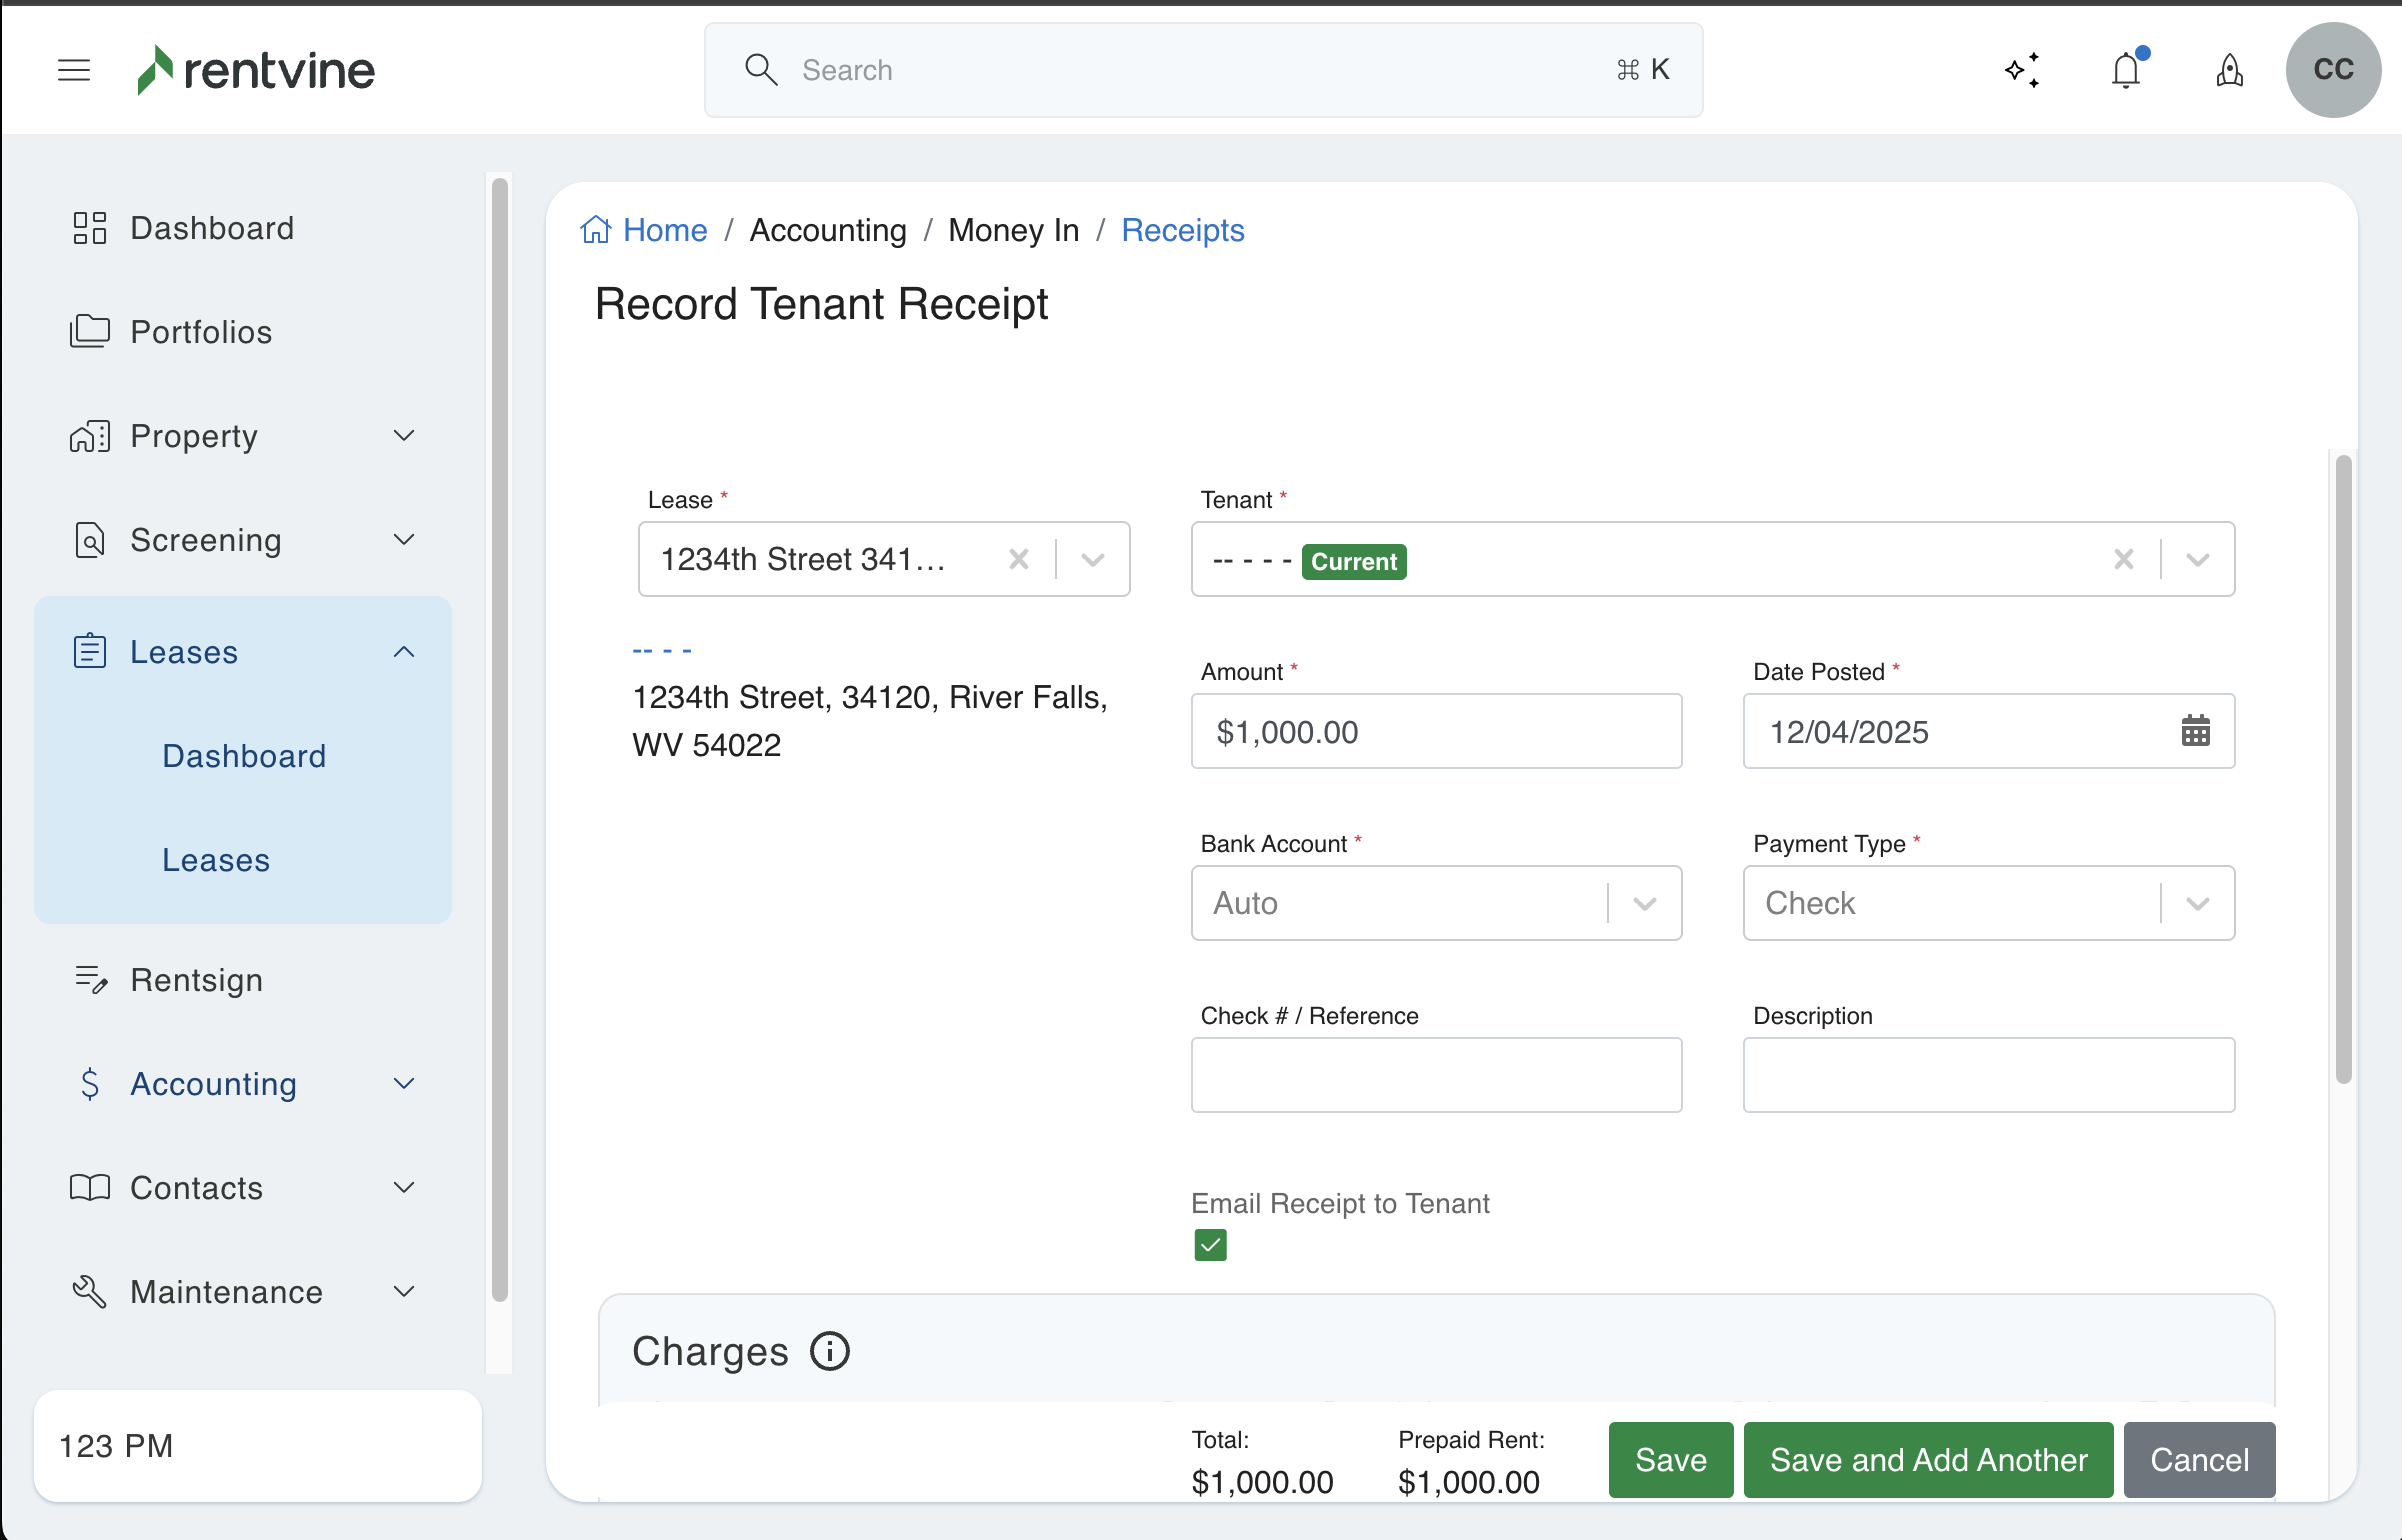The image size is (2402, 1540).
Task: Collapse the Leases sidebar section
Action: (x=403, y=652)
